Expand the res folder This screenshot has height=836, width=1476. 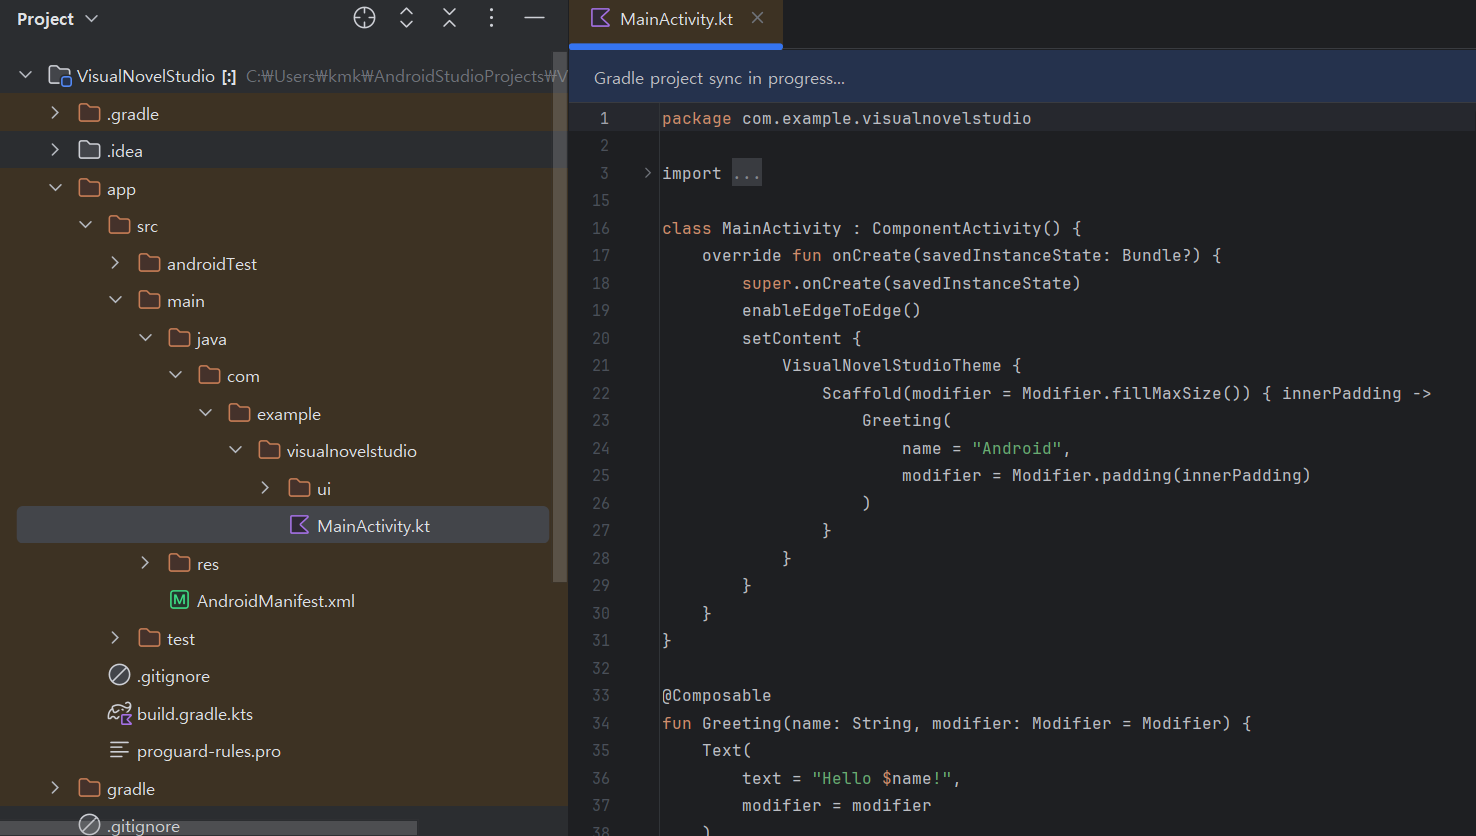pos(145,564)
